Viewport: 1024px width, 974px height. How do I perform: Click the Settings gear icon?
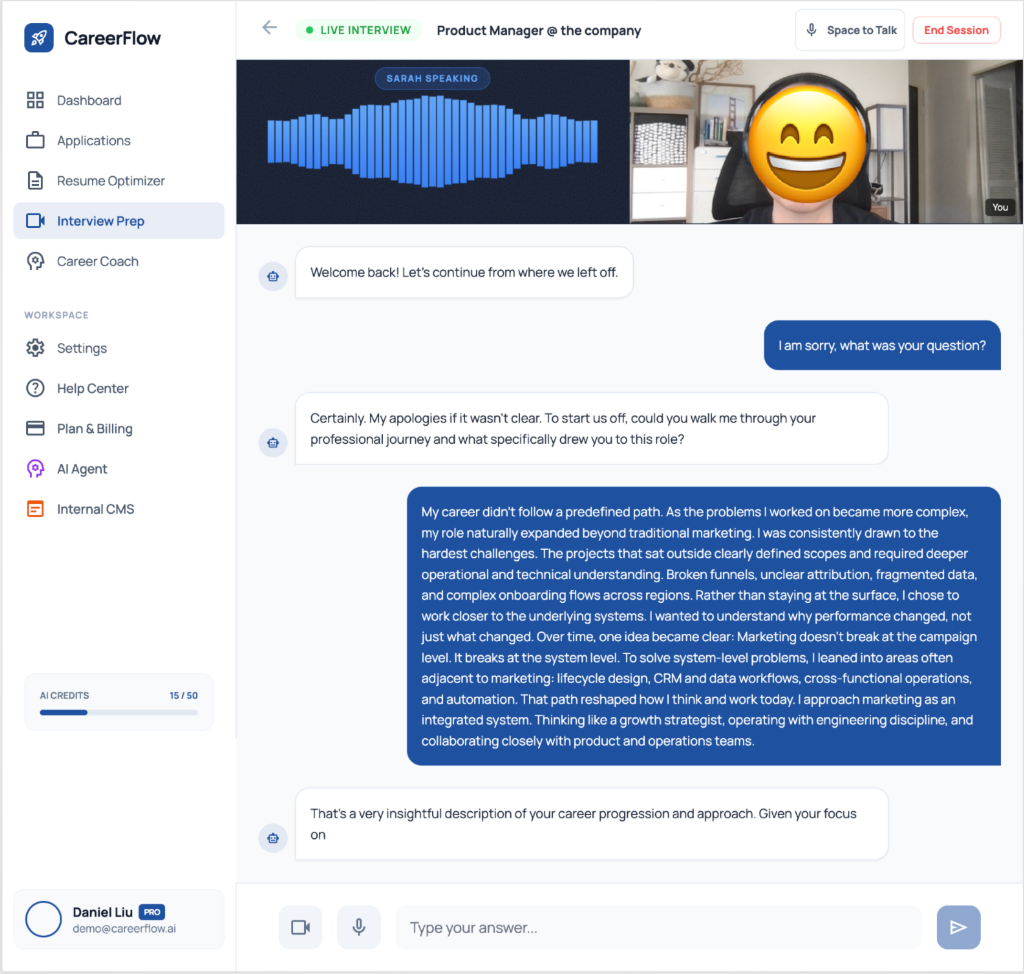pyautogui.click(x=36, y=348)
